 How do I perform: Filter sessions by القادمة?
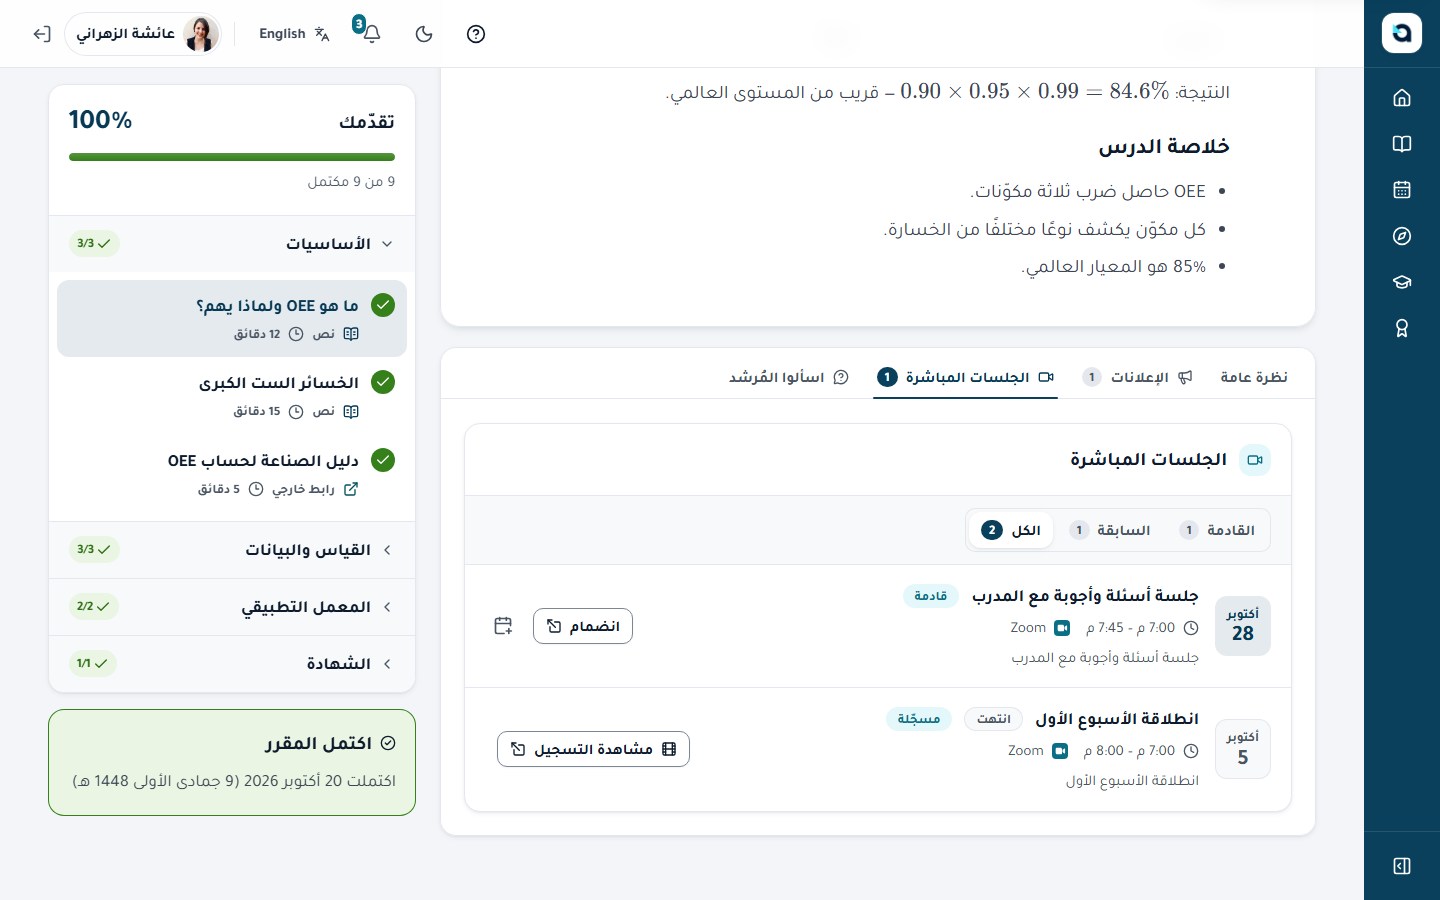pyautogui.click(x=1217, y=530)
